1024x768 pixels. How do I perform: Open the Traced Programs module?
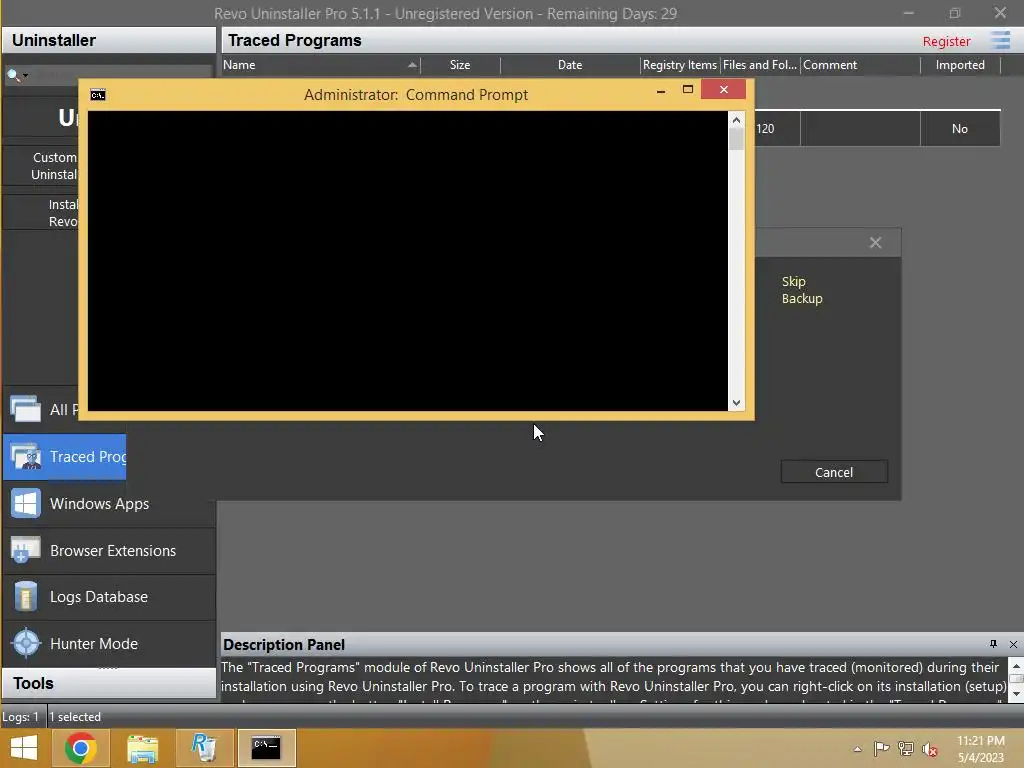[65, 456]
